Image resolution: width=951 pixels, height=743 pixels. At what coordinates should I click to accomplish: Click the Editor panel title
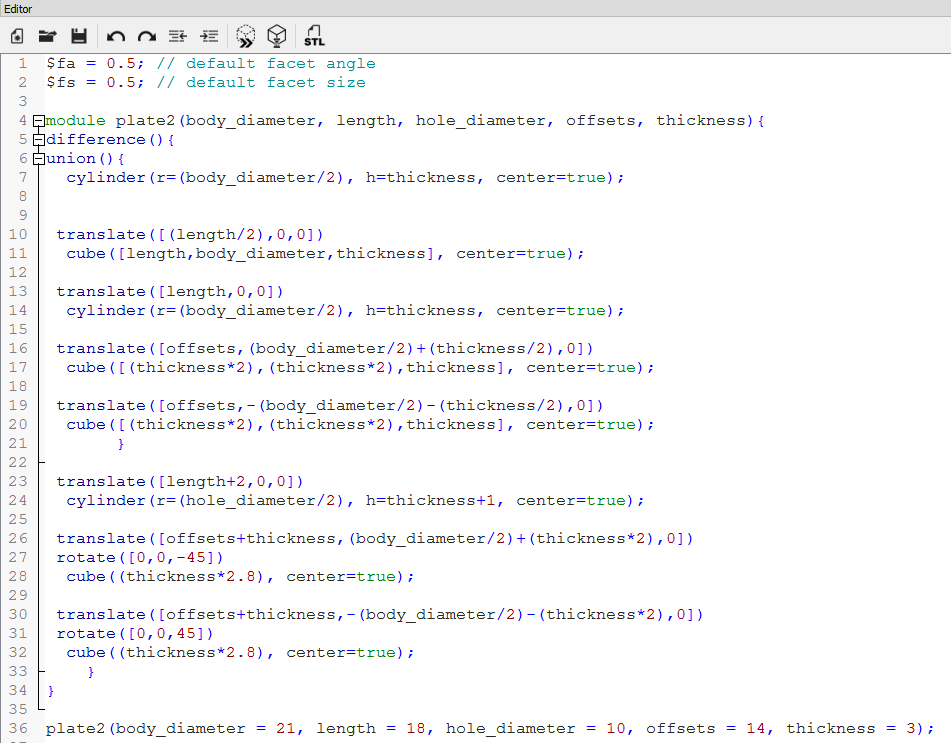pos(18,8)
